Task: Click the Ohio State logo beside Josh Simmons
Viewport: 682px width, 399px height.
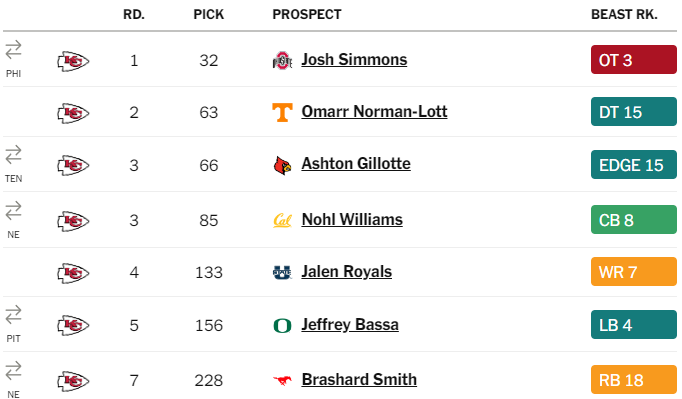Action: click(x=282, y=60)
